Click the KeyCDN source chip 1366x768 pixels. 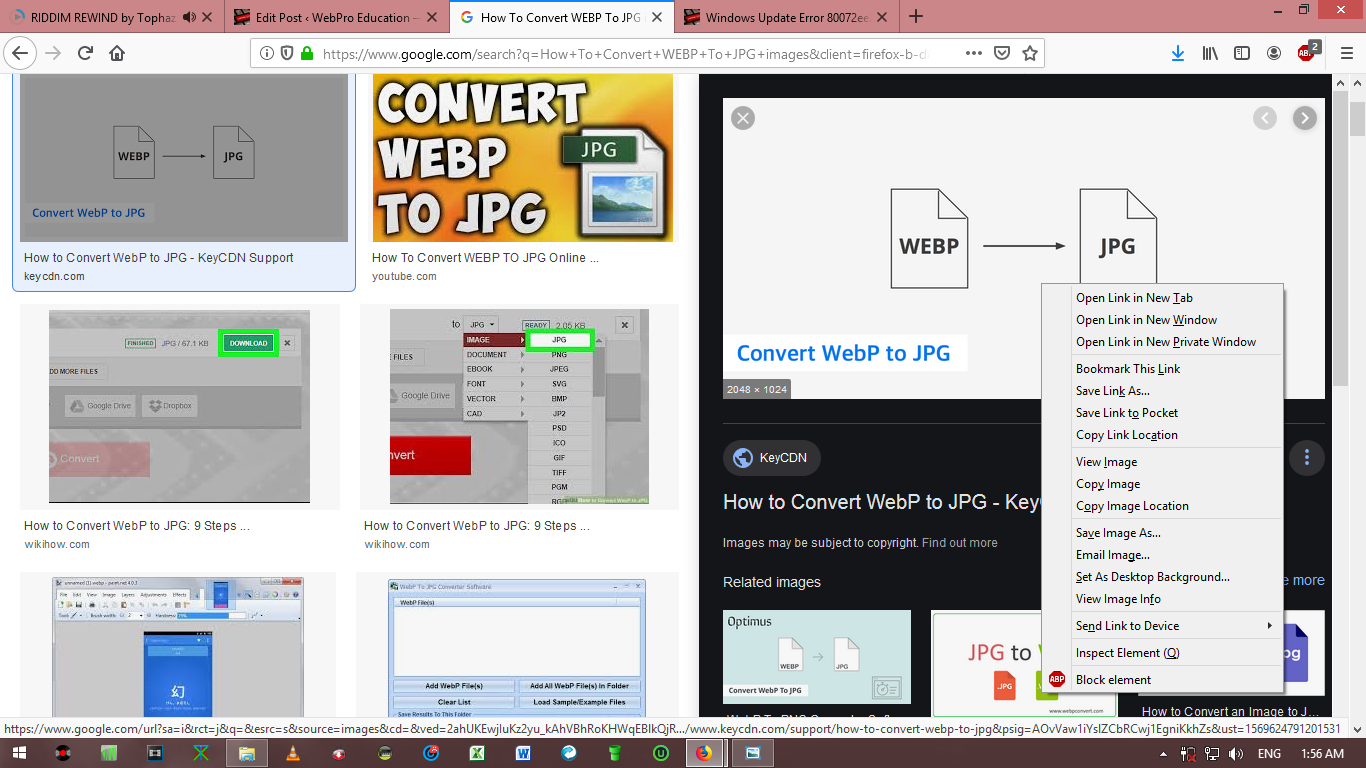click(771, 458)
